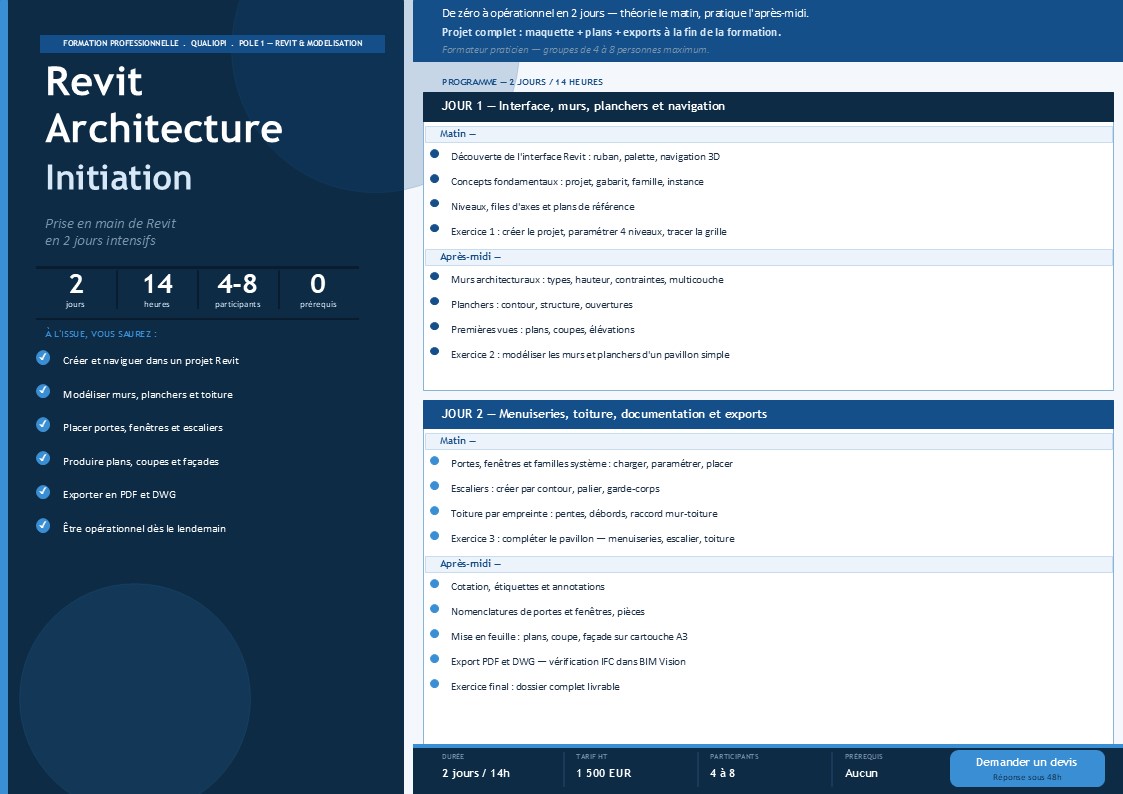1123x794 pixels.
Task: Click the 'Revit Architecture' title
Action: coord(164,105)
